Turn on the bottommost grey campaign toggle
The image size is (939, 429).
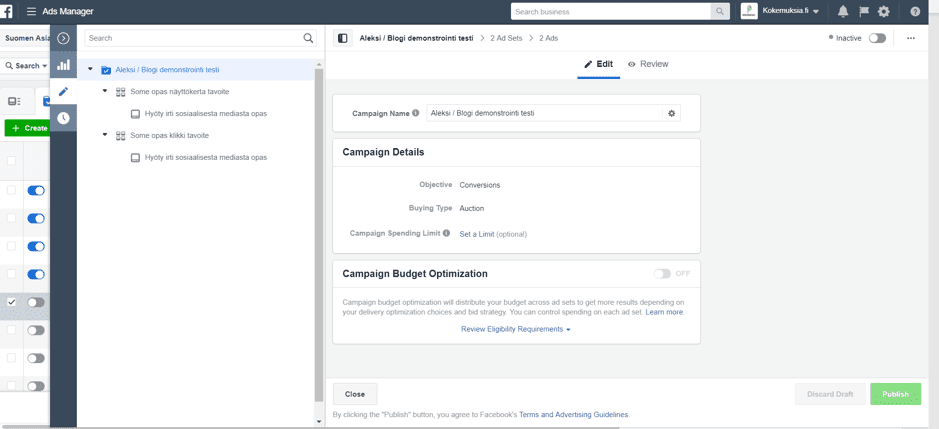pos(36,386)
